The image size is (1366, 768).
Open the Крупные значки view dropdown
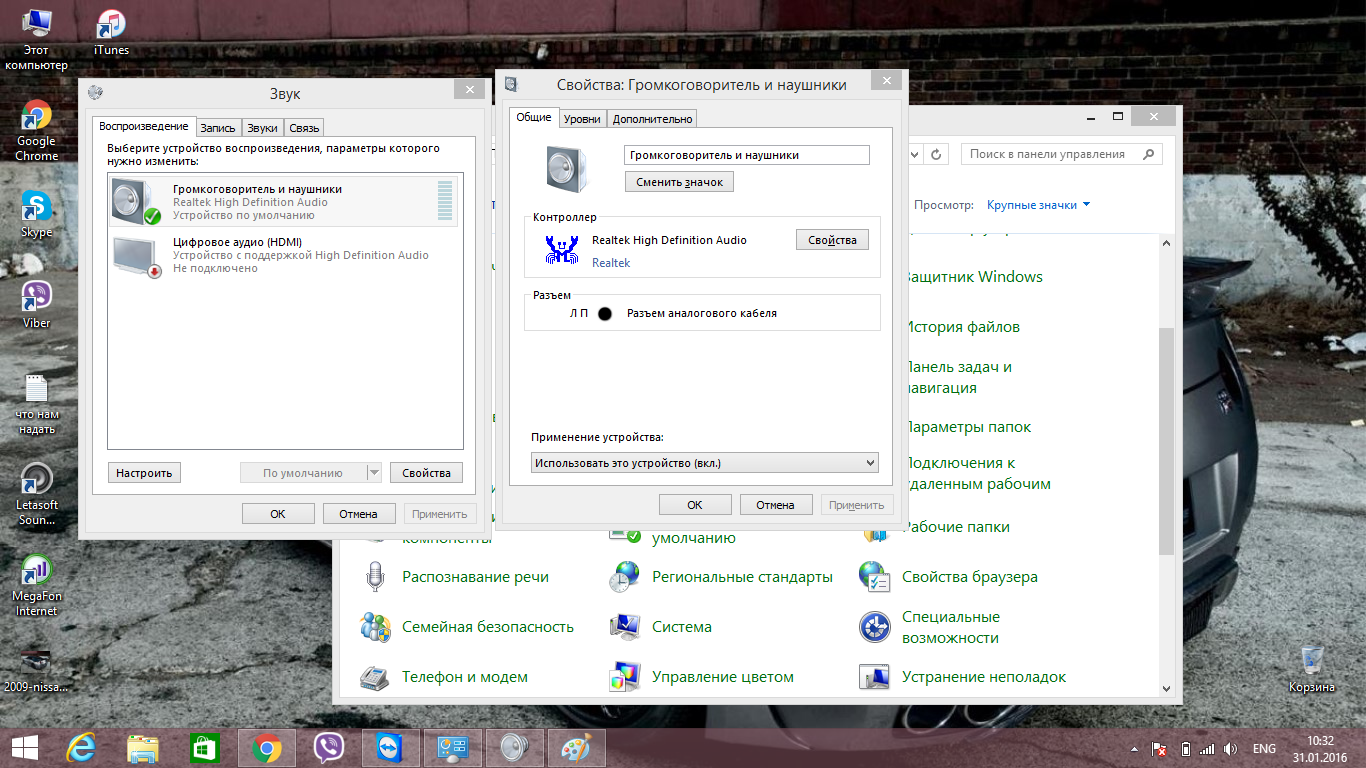click(x=1038, y=205)
